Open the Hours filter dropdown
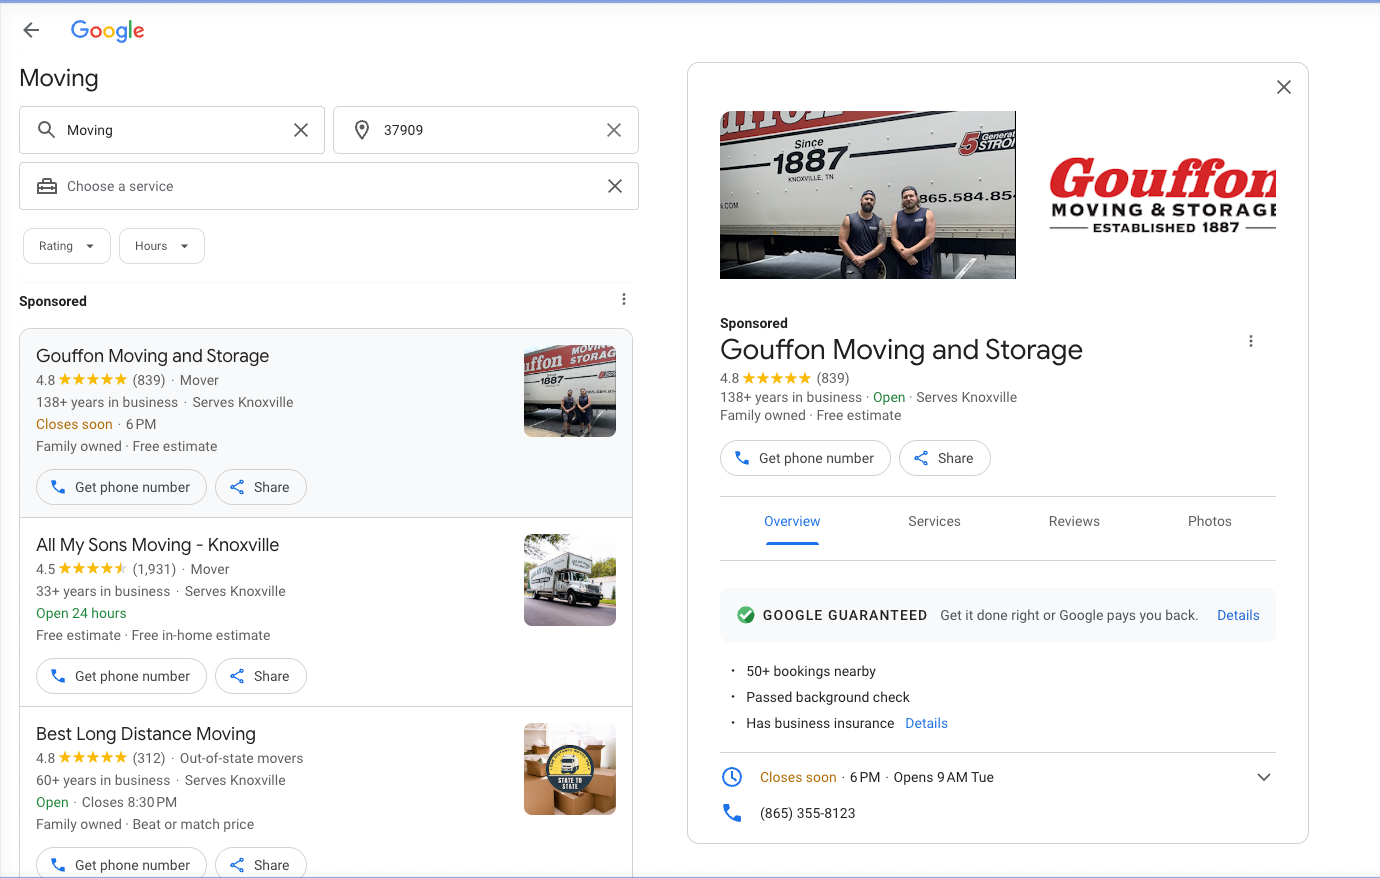 (162, 246)
